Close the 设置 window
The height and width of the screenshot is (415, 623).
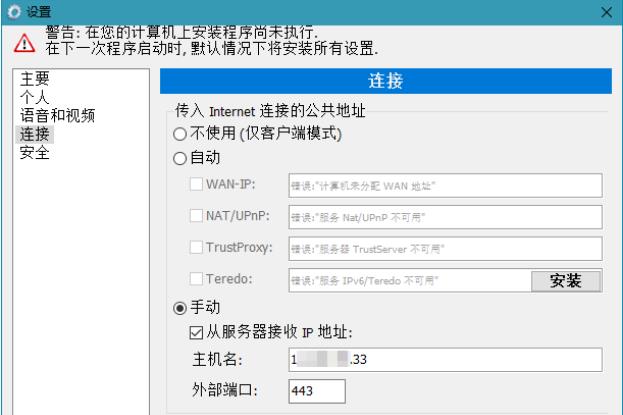click(x=606, y=12)
